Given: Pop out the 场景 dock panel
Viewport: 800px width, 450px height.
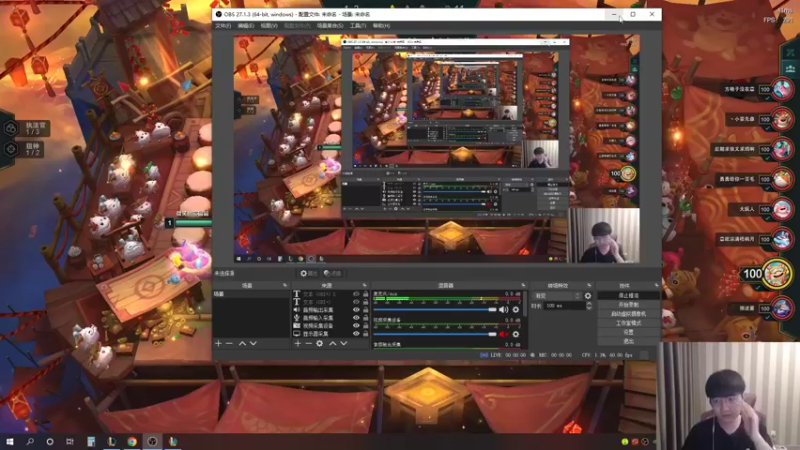Looking at the screenshot, I should click(x=285, y=285).
